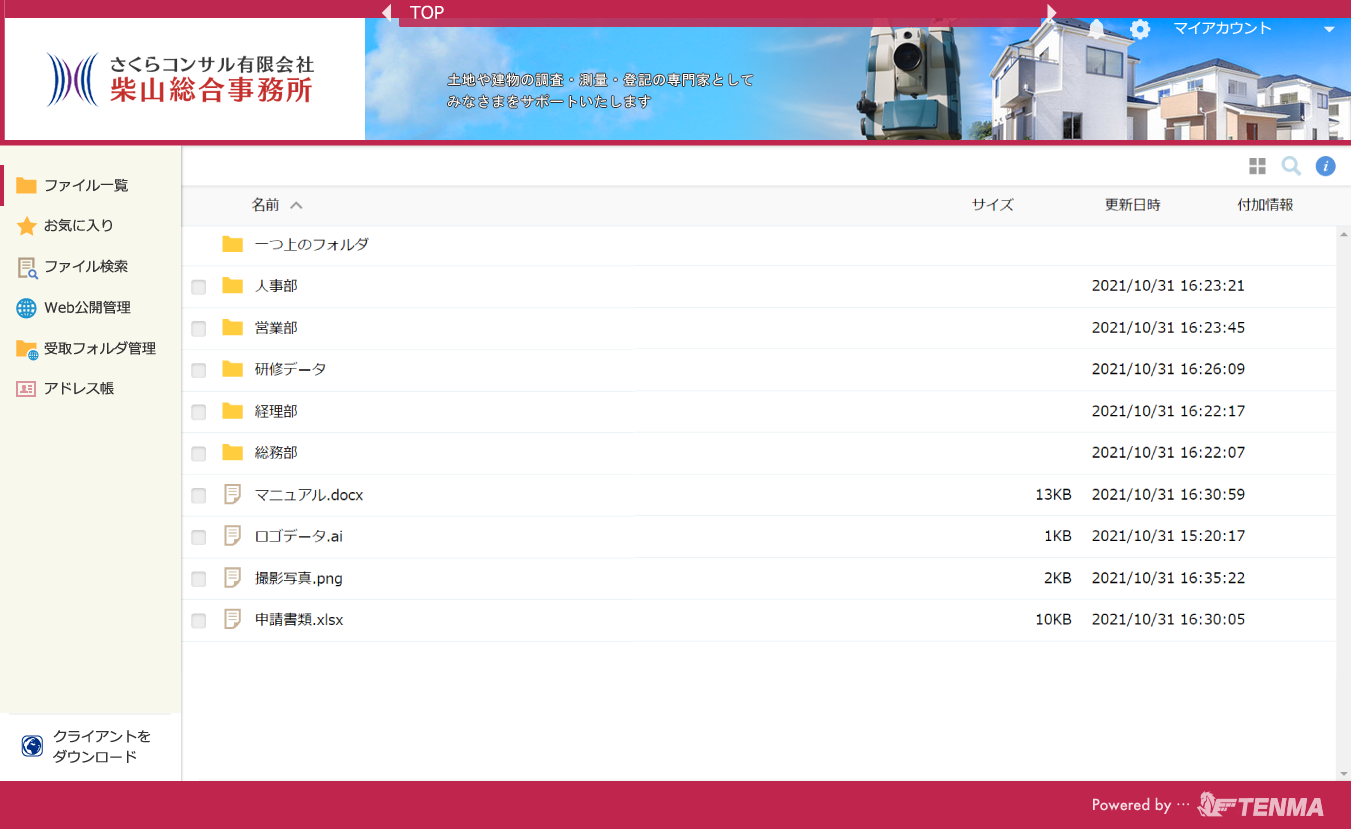
Task: Open アドレス帳 address book
Action: [78, 388]
